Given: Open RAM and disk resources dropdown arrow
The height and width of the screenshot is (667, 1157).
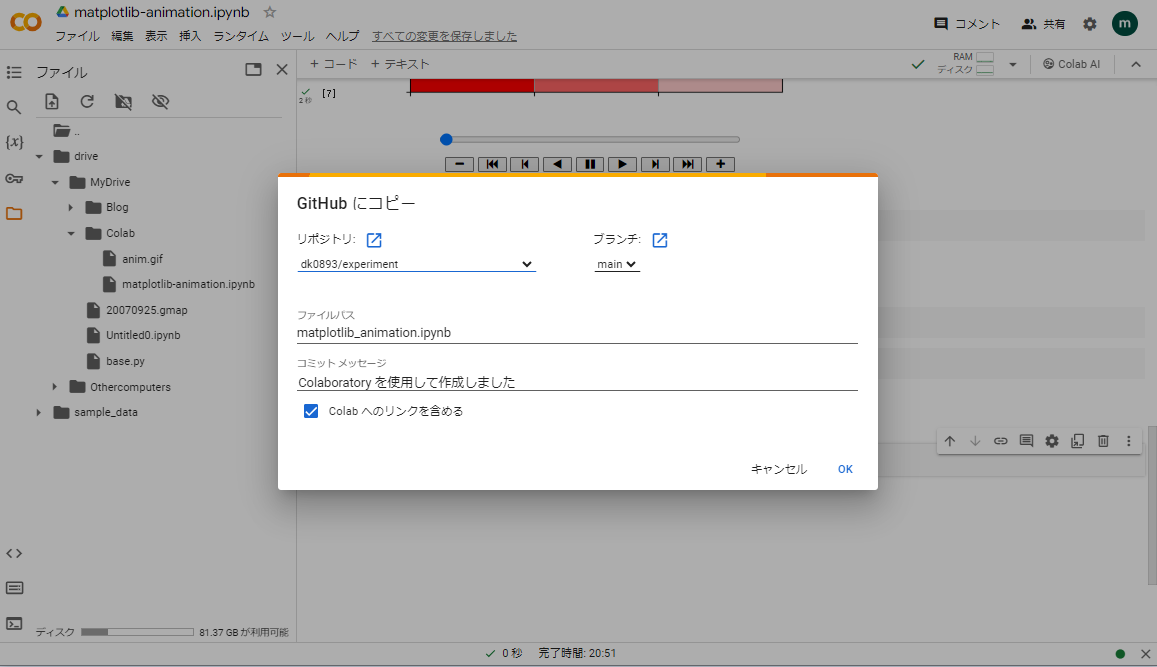Looking at the screenshot, I should 1012,64.
